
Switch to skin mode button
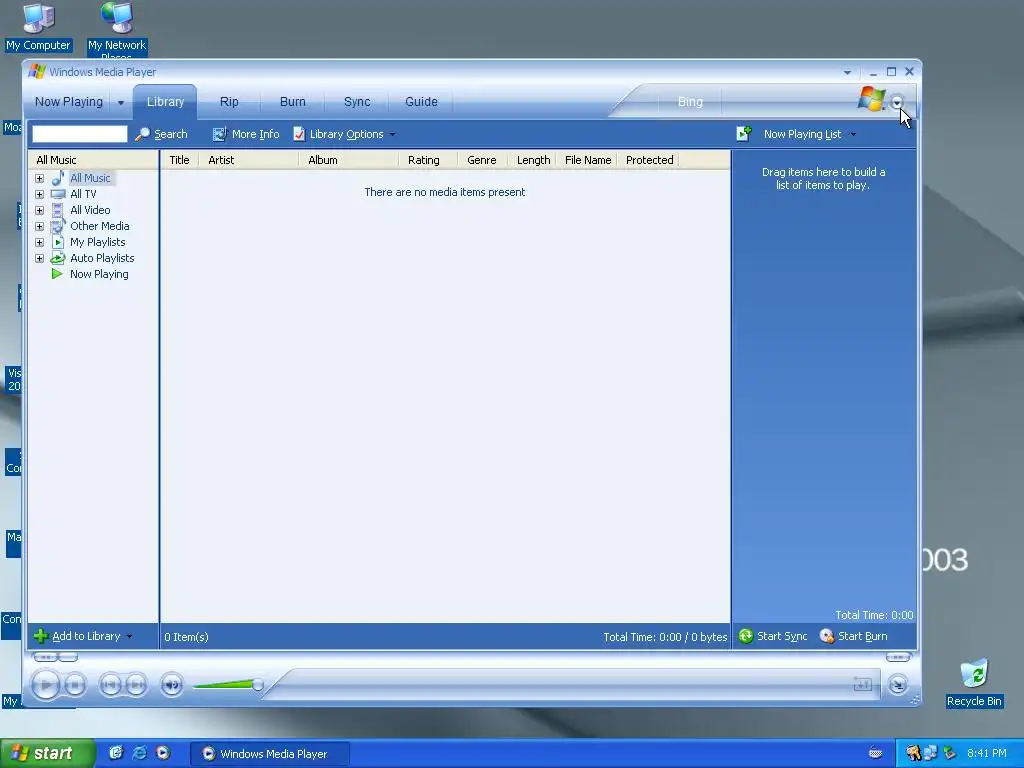pos(898,684)
